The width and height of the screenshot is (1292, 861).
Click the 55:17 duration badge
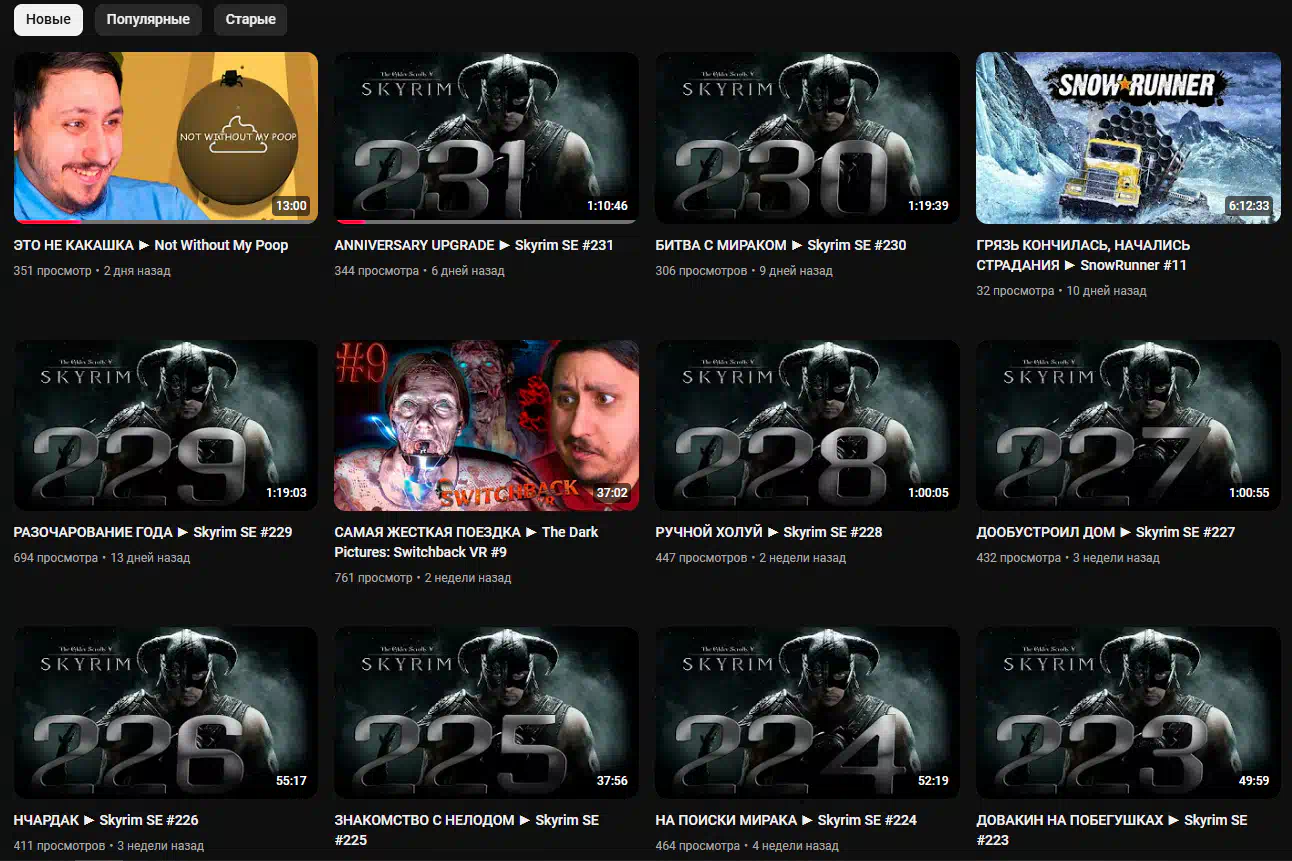coord(291,781)
